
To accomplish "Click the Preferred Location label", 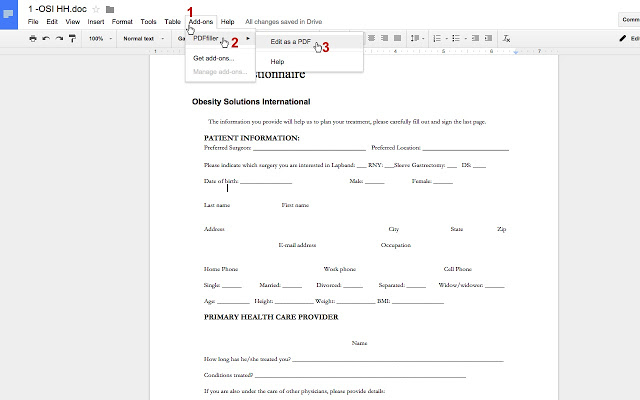I will [x=396, y=148].
